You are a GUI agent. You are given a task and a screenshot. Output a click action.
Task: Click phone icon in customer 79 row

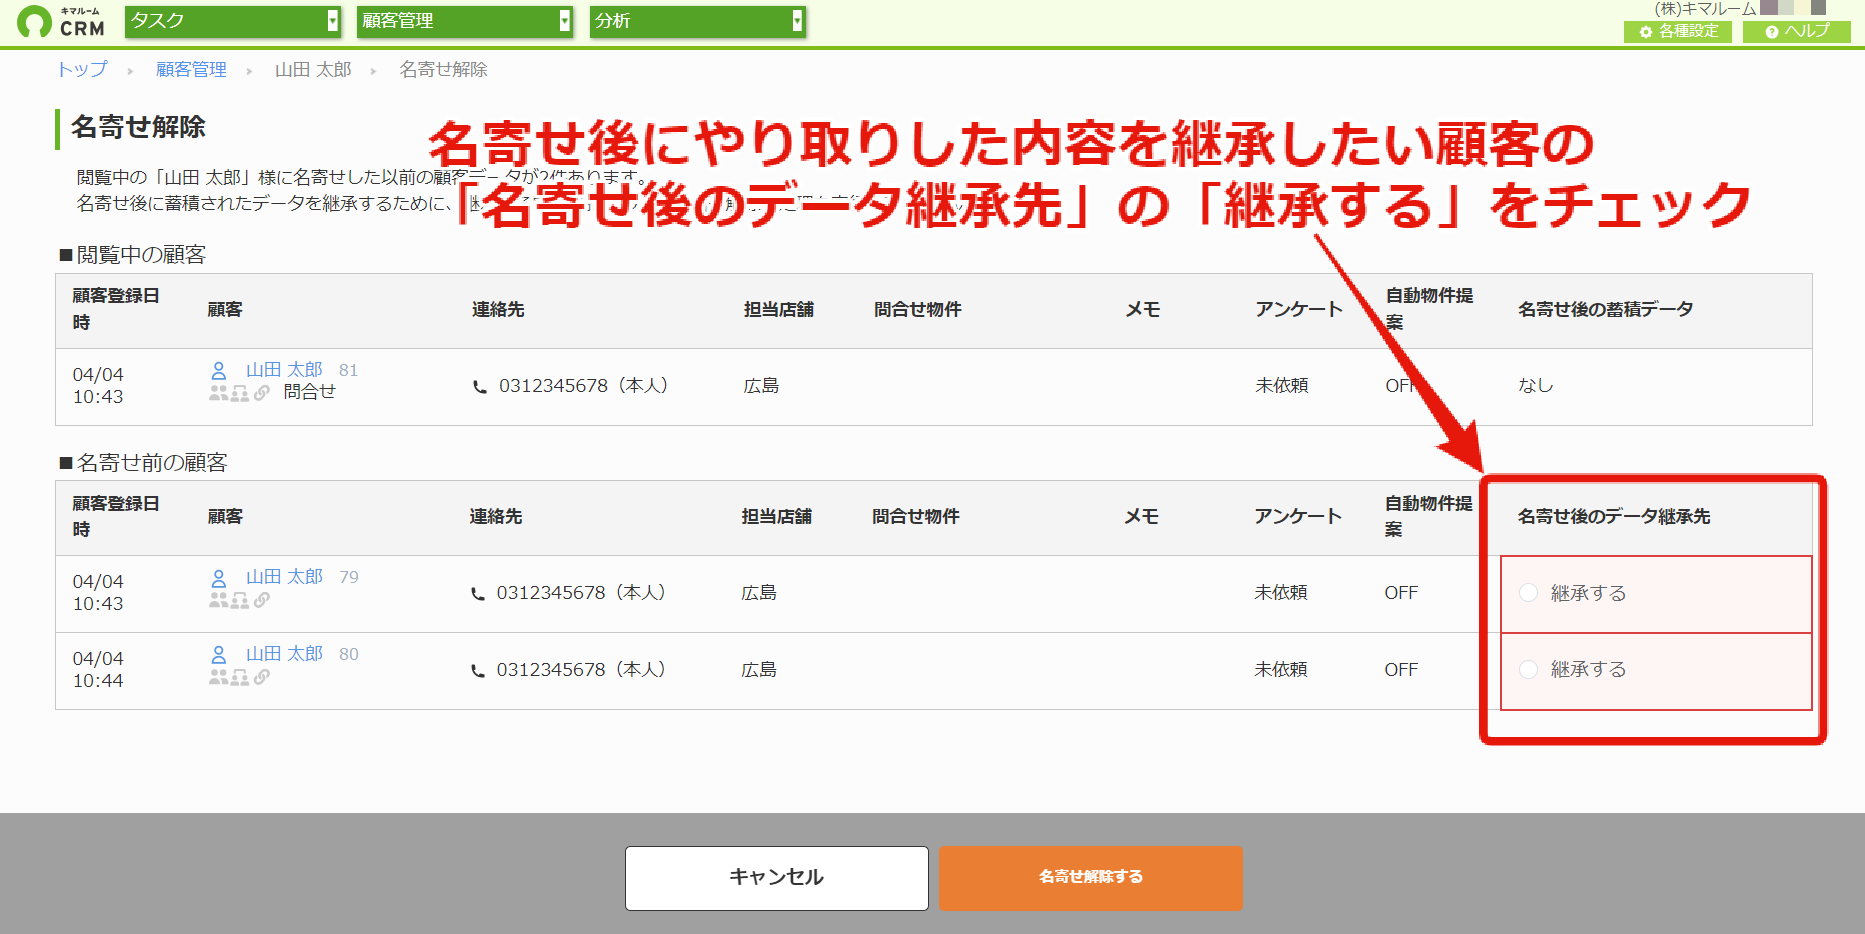(x=478, y=594)
